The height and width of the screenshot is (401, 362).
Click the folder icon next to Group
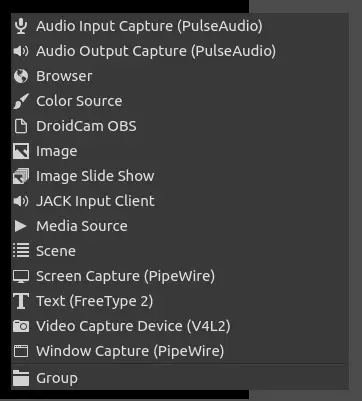21,378
